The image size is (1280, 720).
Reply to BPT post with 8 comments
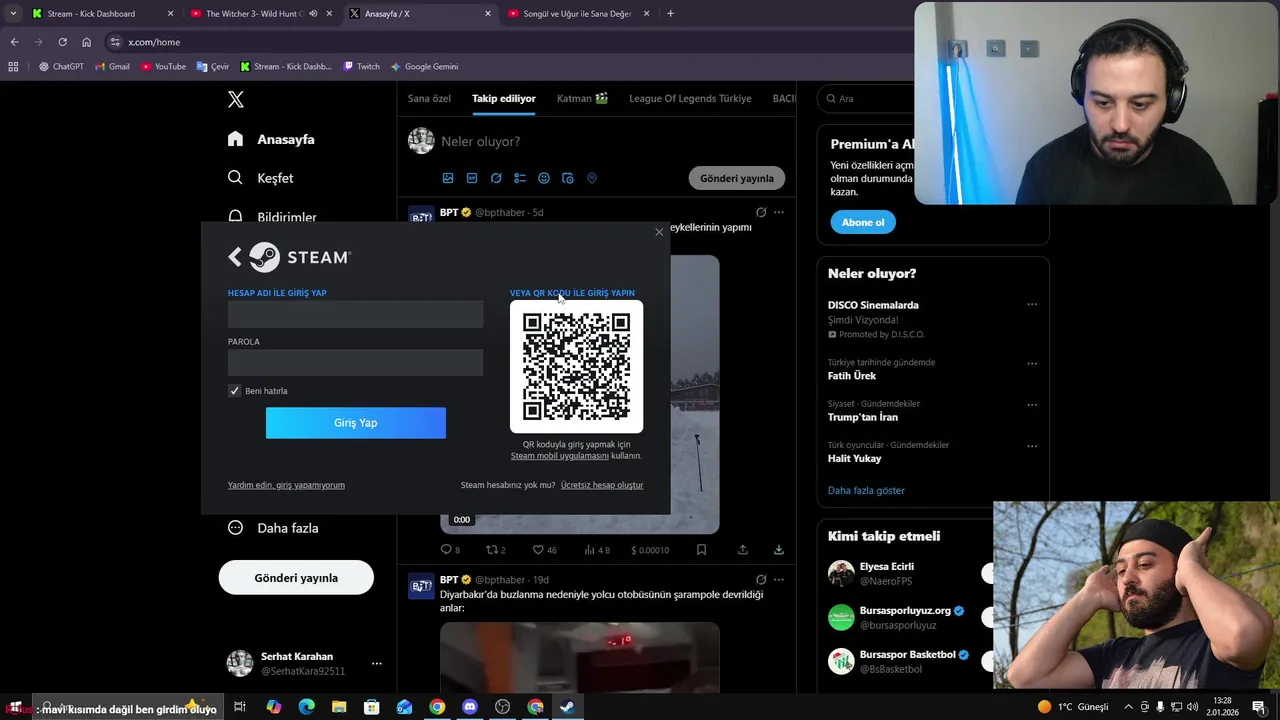point(450,550)
